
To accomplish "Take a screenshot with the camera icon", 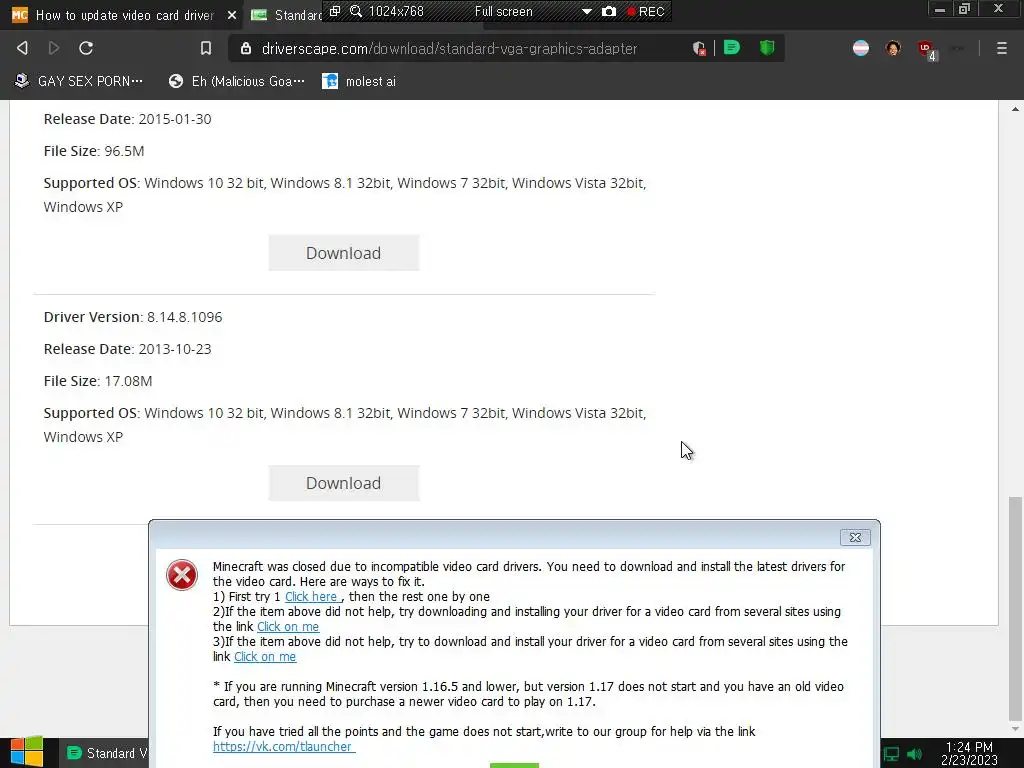I will 609,11.
